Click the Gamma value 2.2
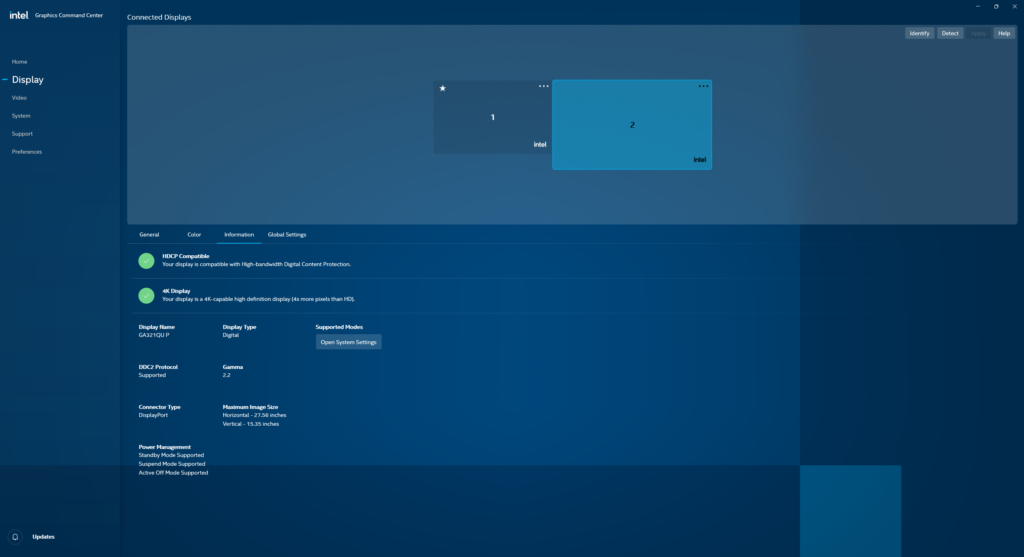 227,375
